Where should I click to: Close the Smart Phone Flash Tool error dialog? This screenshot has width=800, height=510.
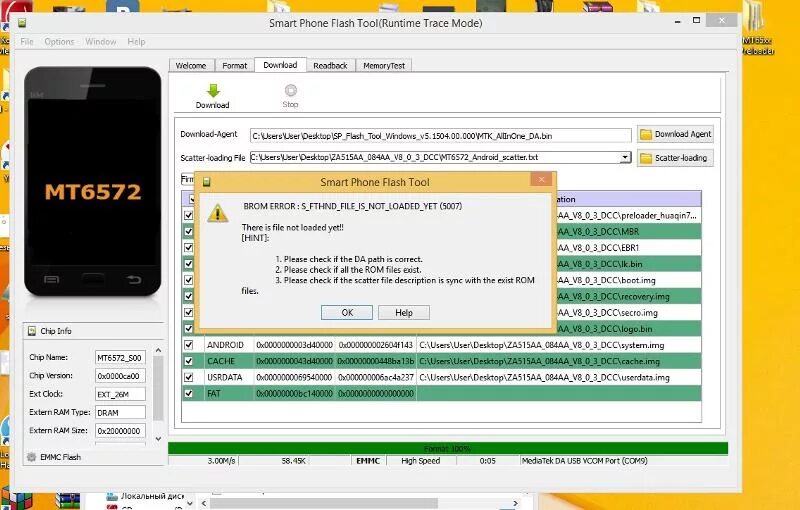tap(541, 179)
